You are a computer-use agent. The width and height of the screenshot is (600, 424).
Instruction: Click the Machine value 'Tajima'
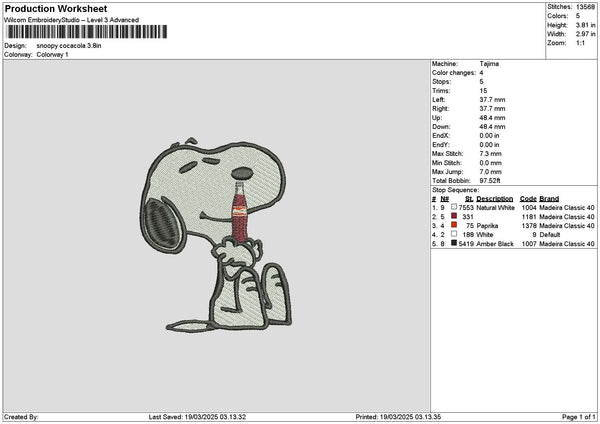click(489, 64)
